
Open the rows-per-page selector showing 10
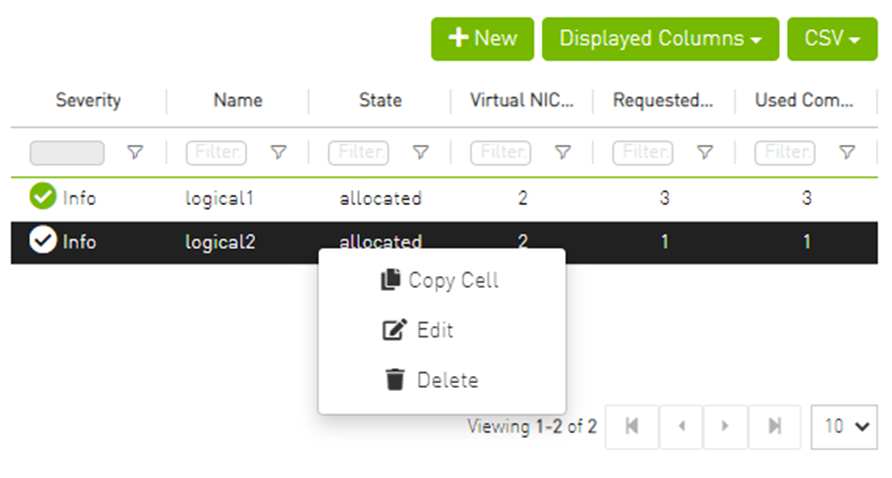(844, 426)
